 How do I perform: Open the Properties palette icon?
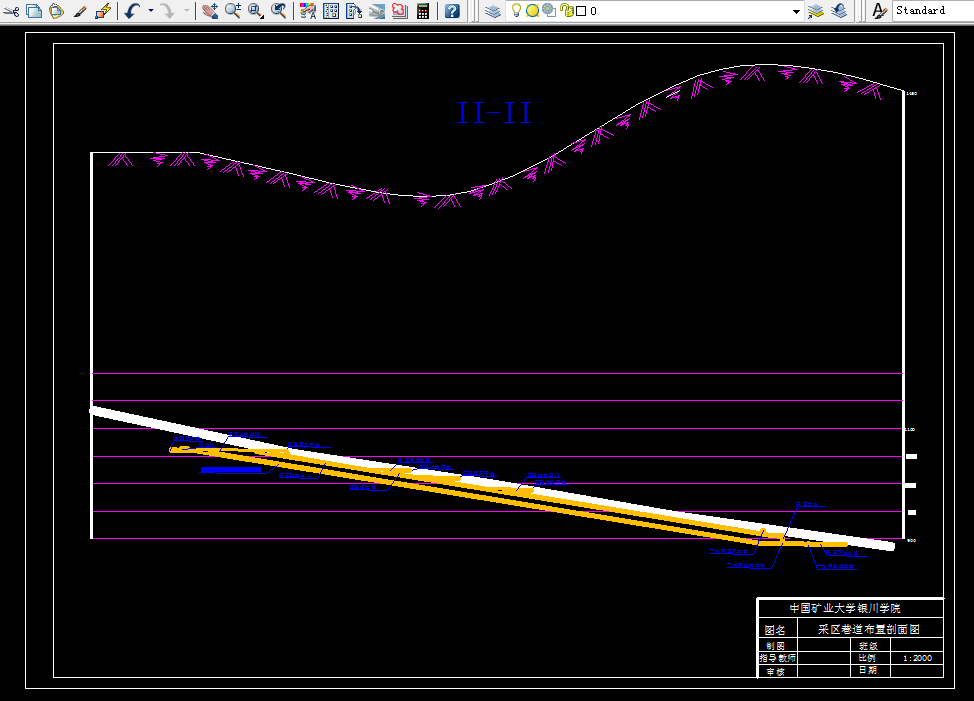(x=307, y=11)
